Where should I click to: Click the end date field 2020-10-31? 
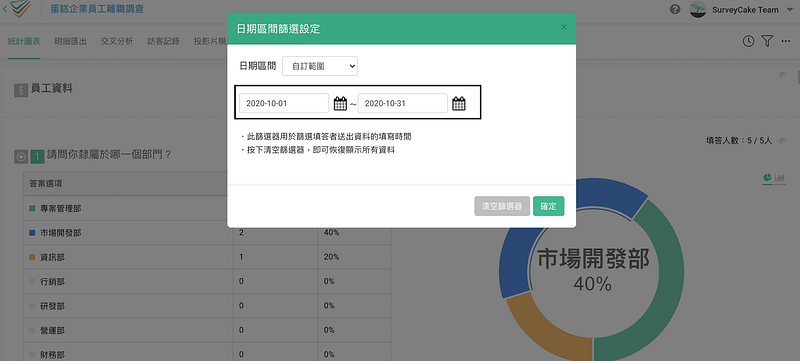(x=403, y=103)
